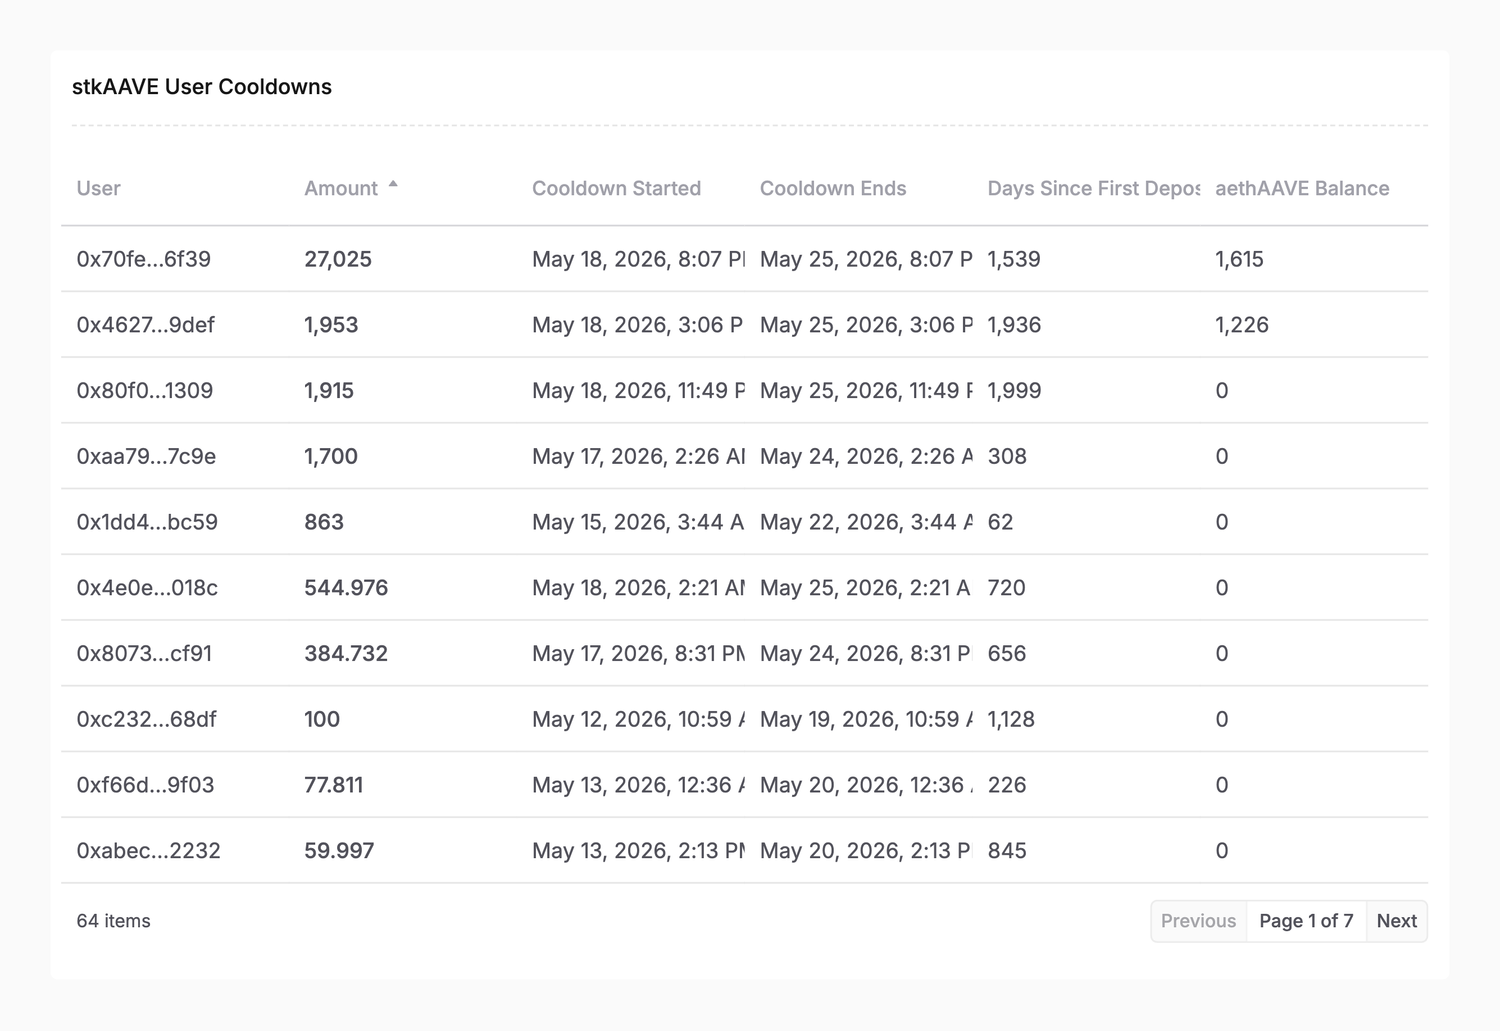This screenshot has width=1500, height=1031.
Task: Click the Amount sort arrow icon
Action: (x=393, y=185)
